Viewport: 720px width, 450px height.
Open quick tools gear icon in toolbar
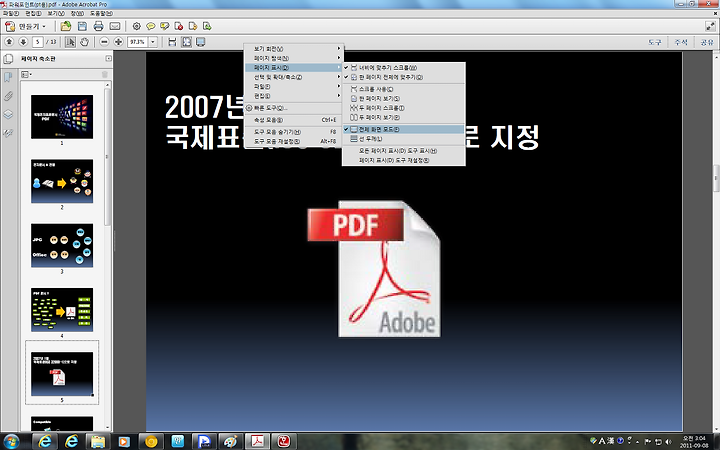pyautogui.click(x=136, y=26)
